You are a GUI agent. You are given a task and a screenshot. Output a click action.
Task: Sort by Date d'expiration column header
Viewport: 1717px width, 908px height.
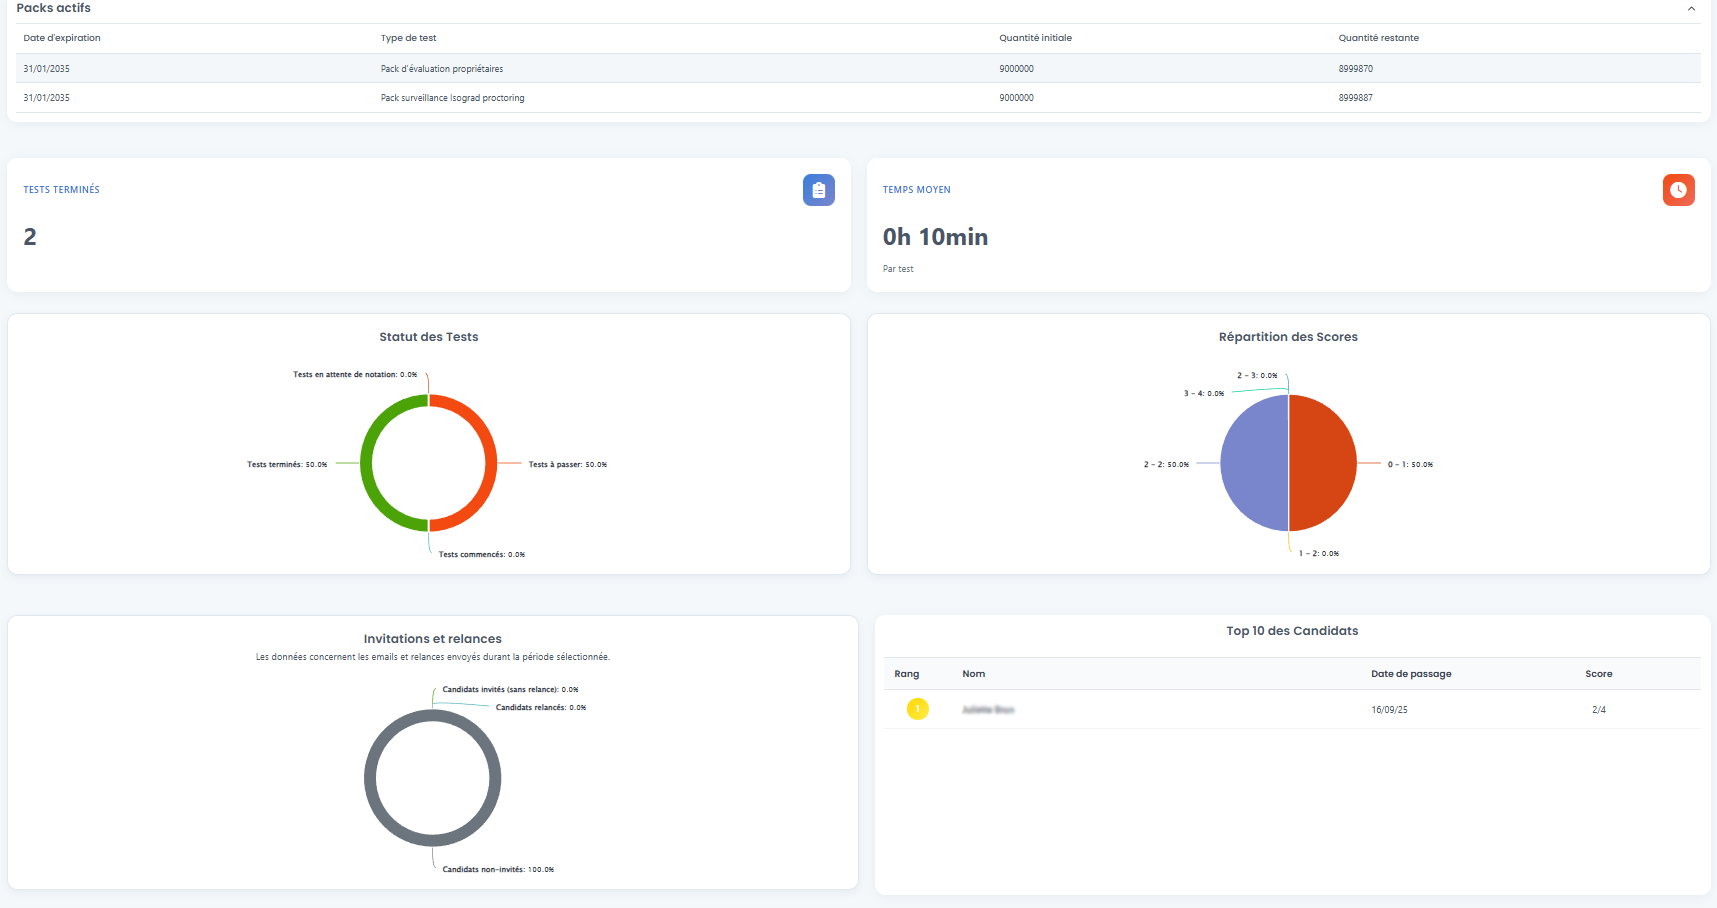[x=62, y=38]
